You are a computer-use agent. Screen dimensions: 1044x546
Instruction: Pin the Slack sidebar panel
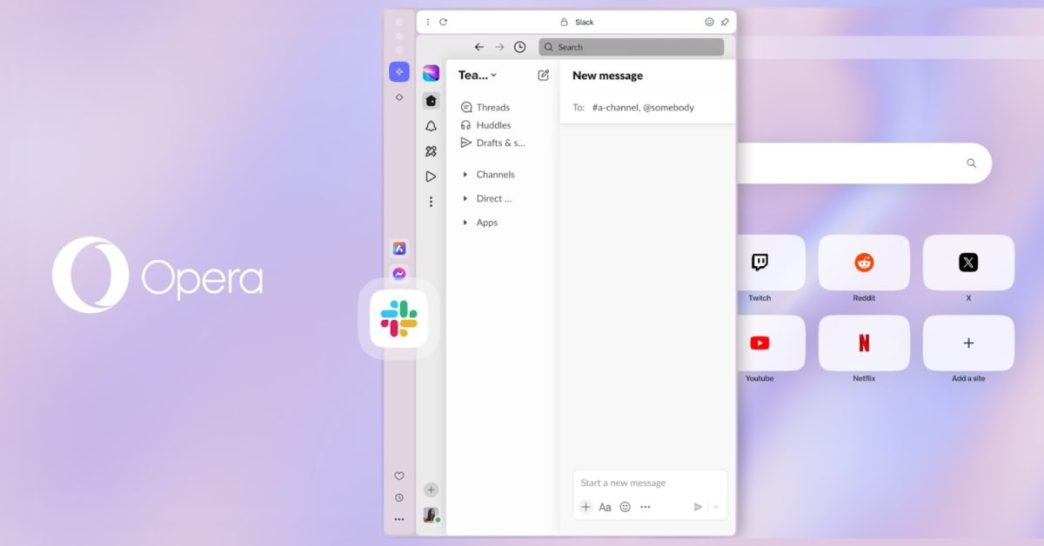click(x=724, y=21)
